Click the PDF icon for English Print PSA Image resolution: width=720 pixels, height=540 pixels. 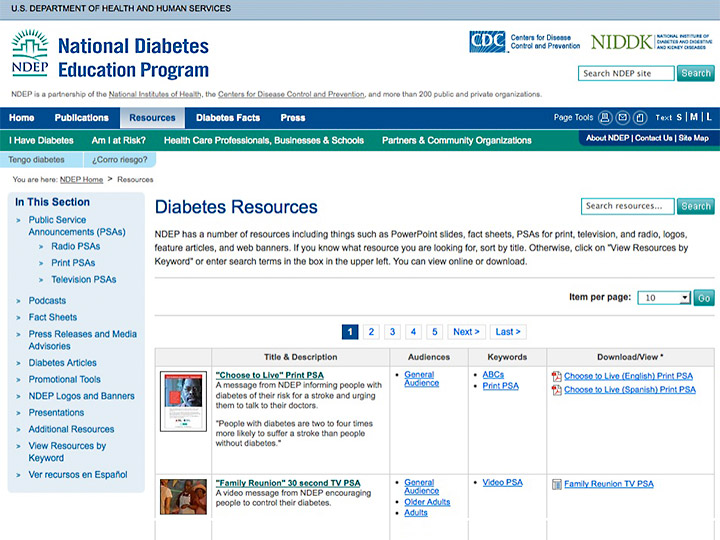pos(557,377)
